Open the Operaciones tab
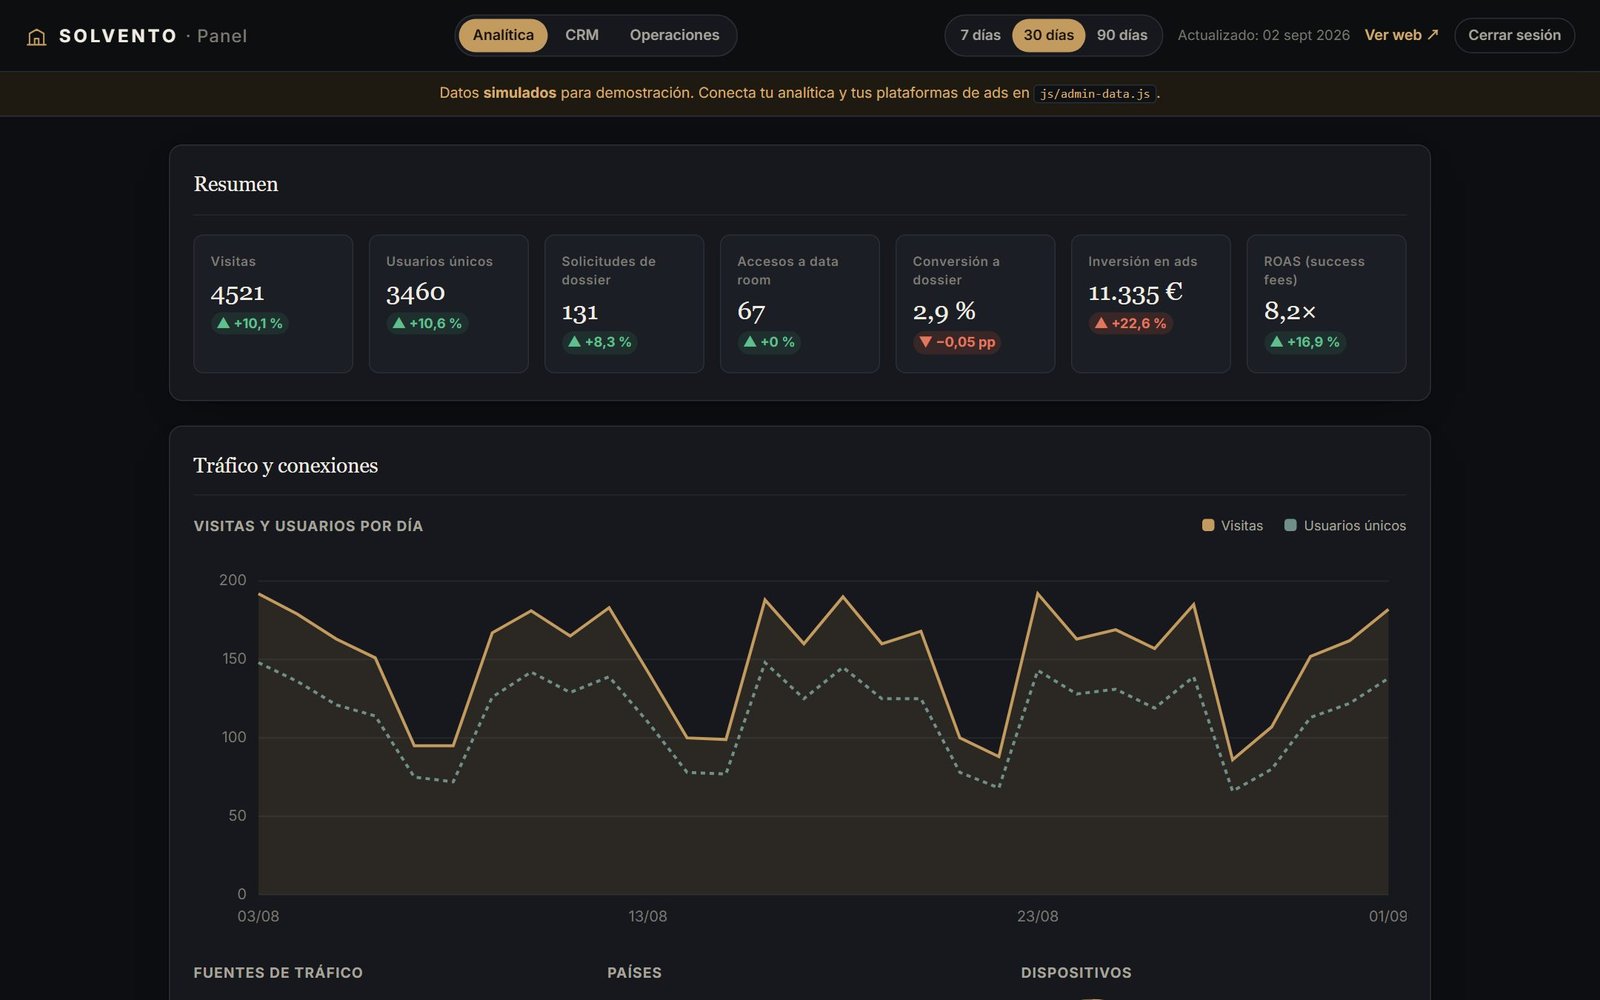This screenshot has width=1600, height=1000. point(674,35)
